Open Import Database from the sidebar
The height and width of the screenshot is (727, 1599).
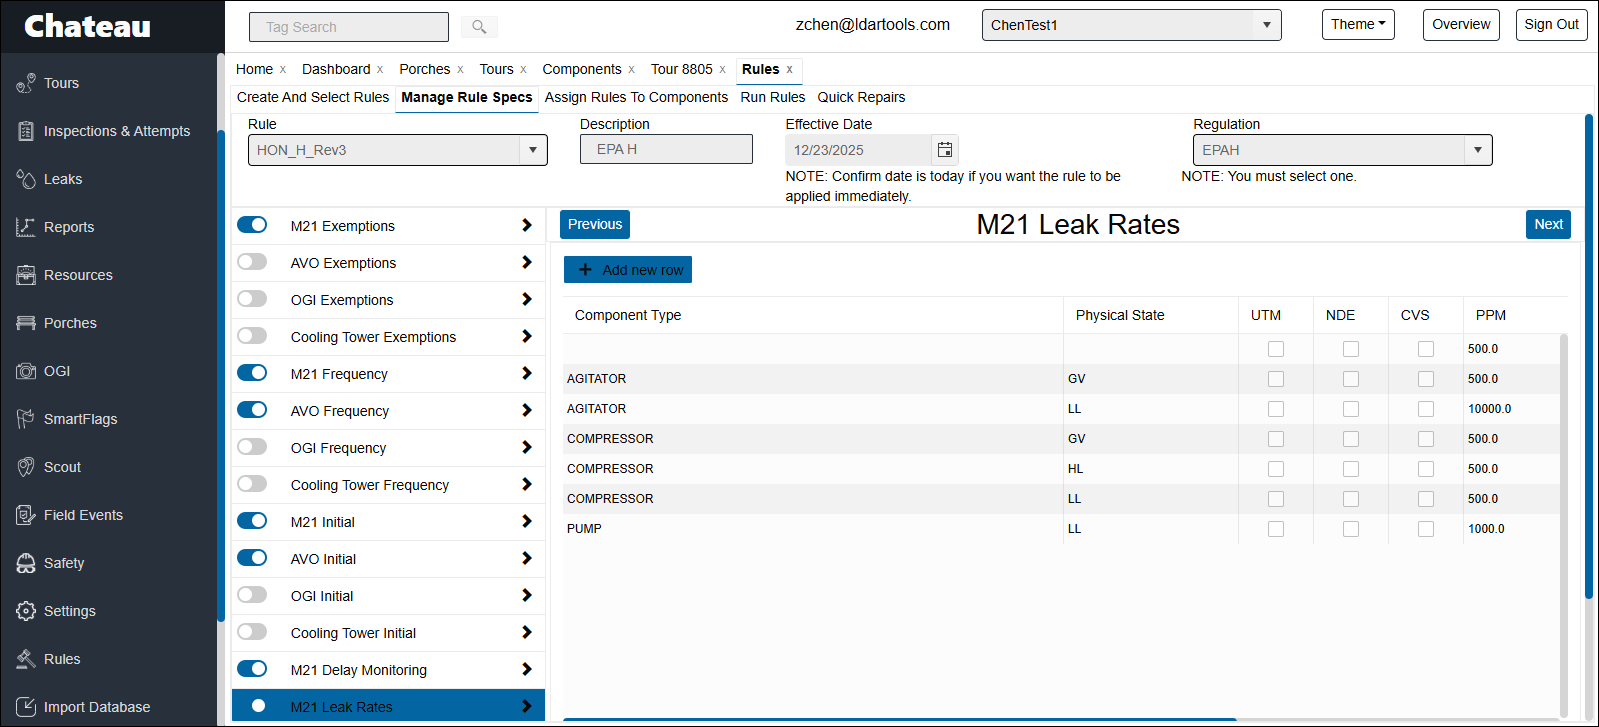[x=96, y=707]
